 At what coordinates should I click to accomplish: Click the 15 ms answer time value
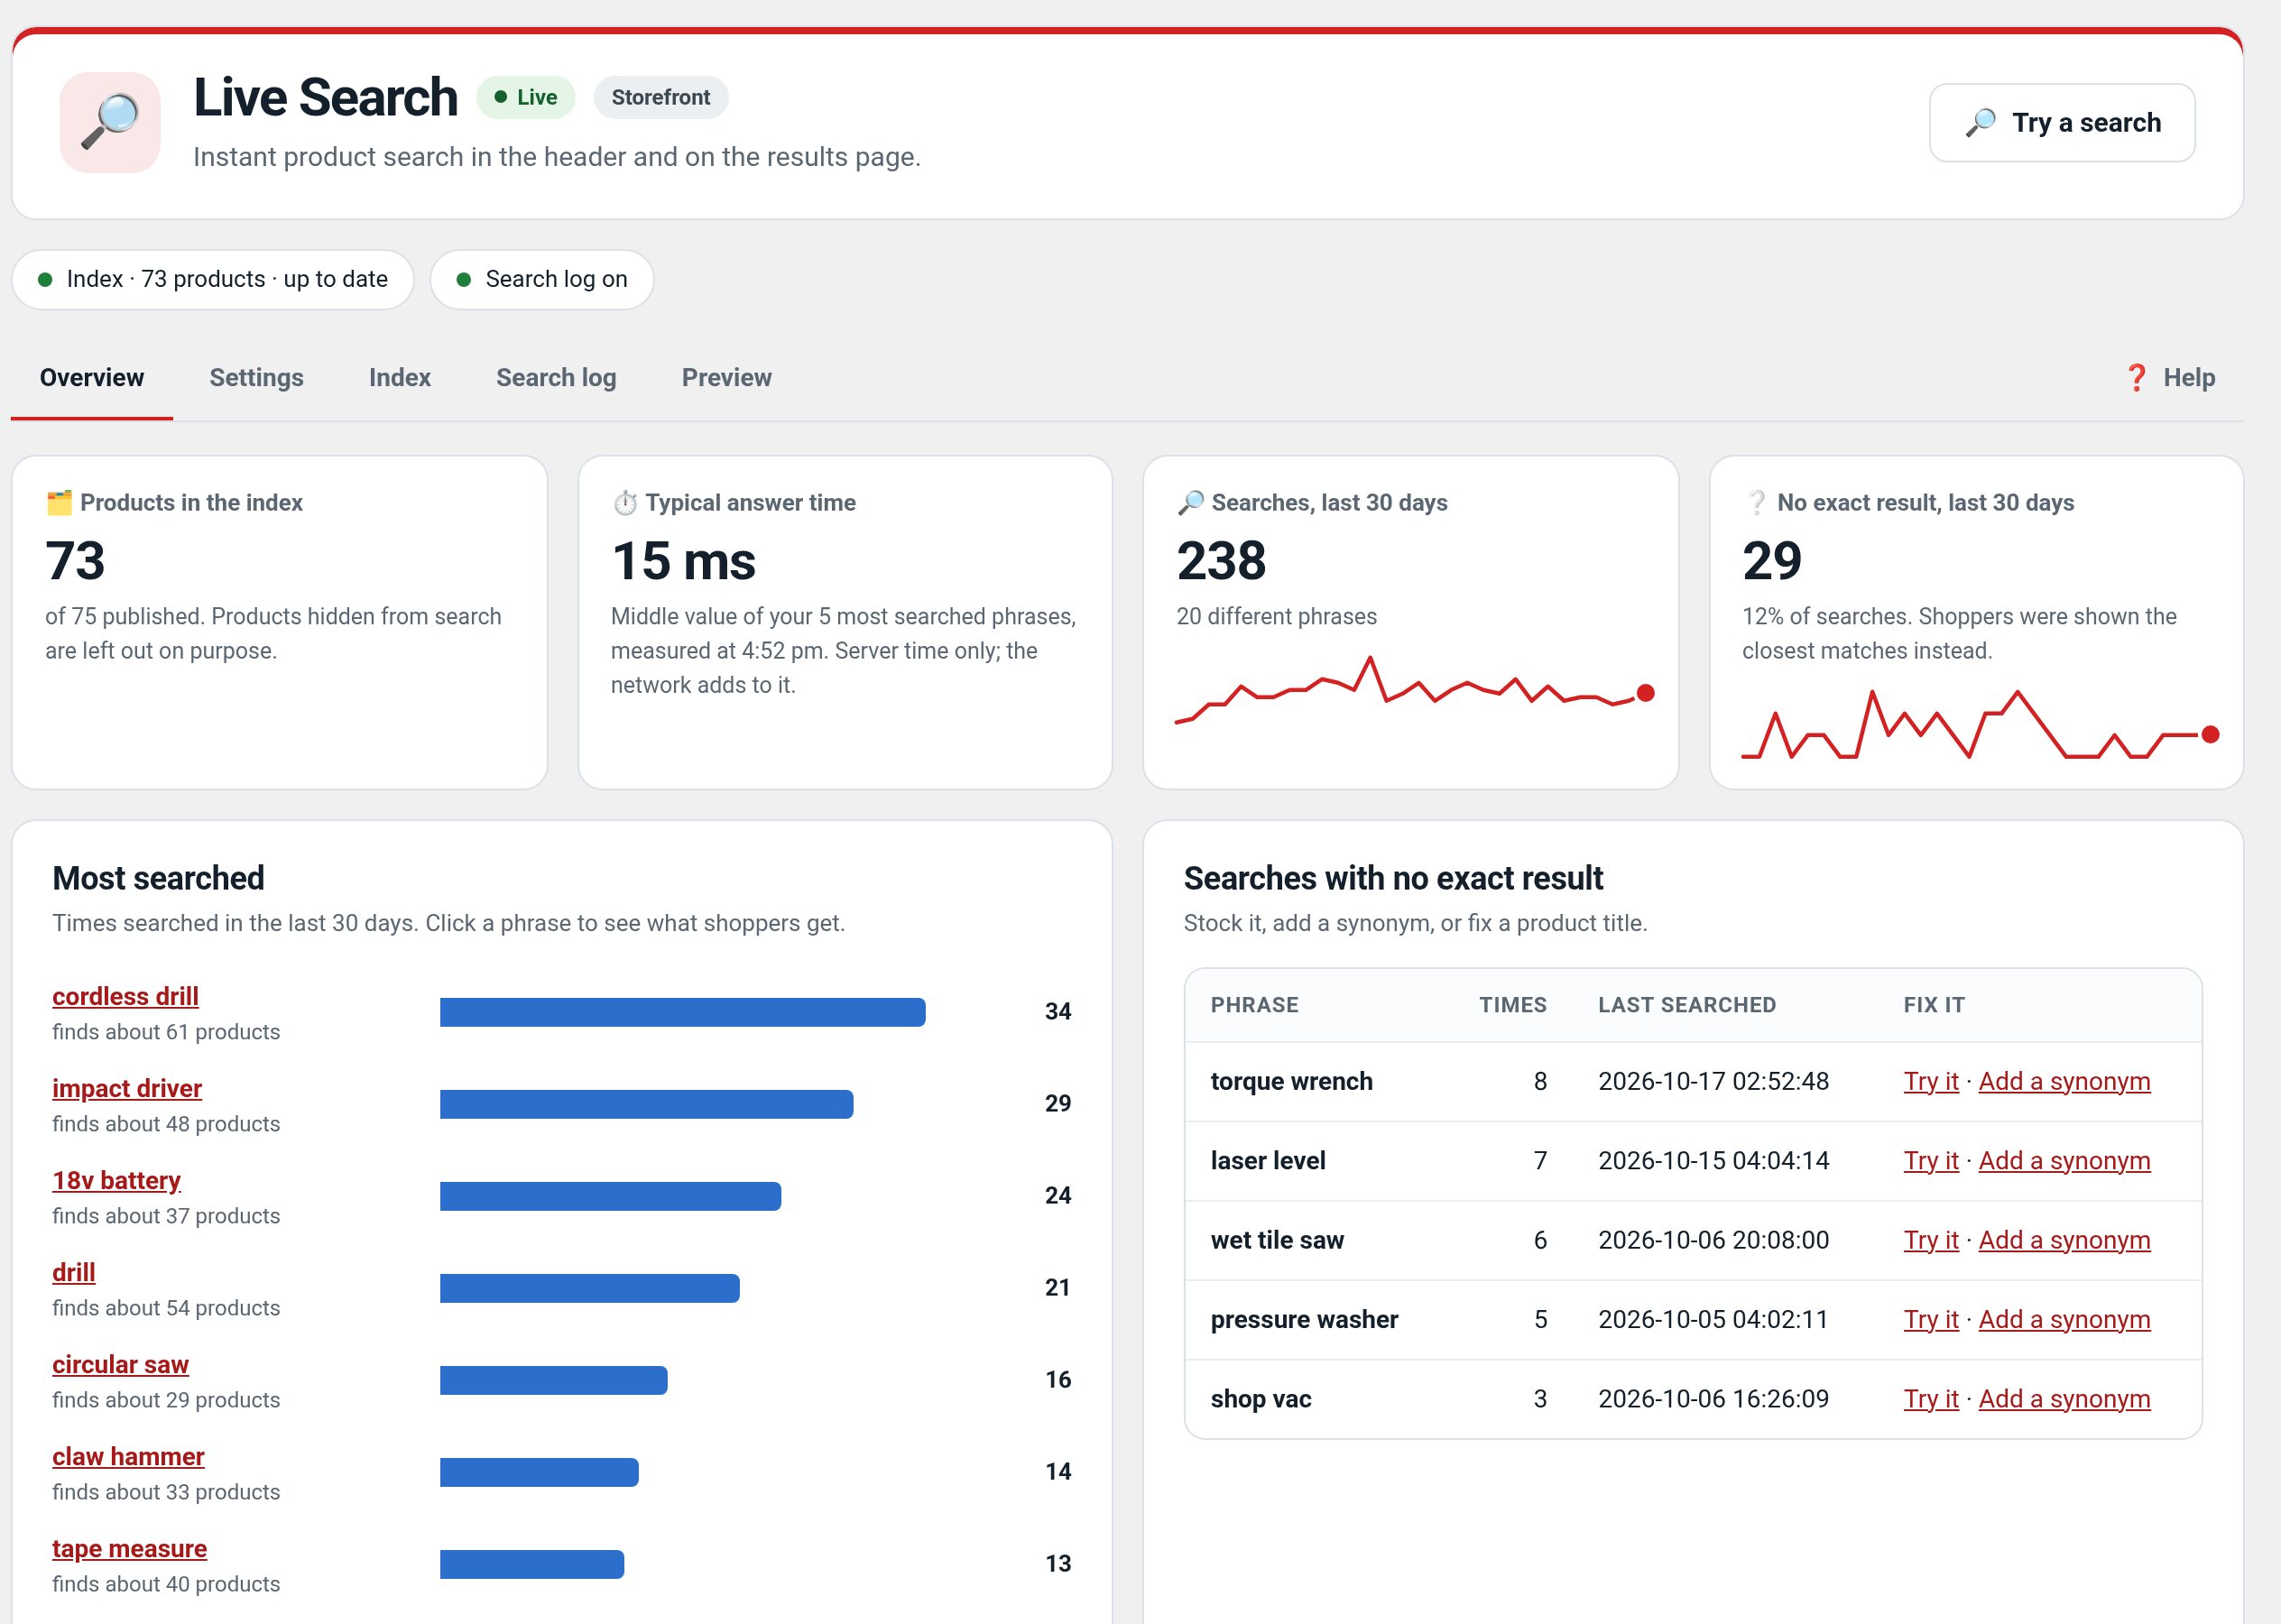point(683,561)
